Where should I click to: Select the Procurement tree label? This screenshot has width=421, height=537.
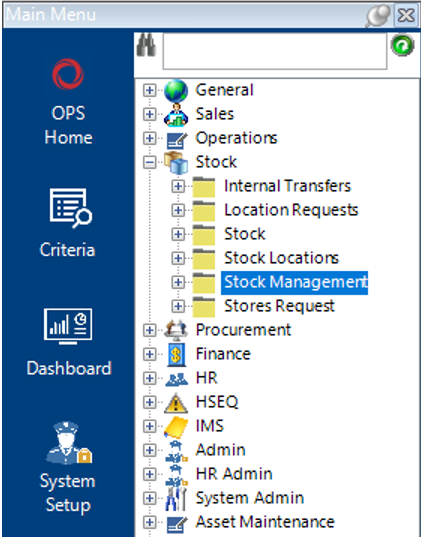coord(243,330)
